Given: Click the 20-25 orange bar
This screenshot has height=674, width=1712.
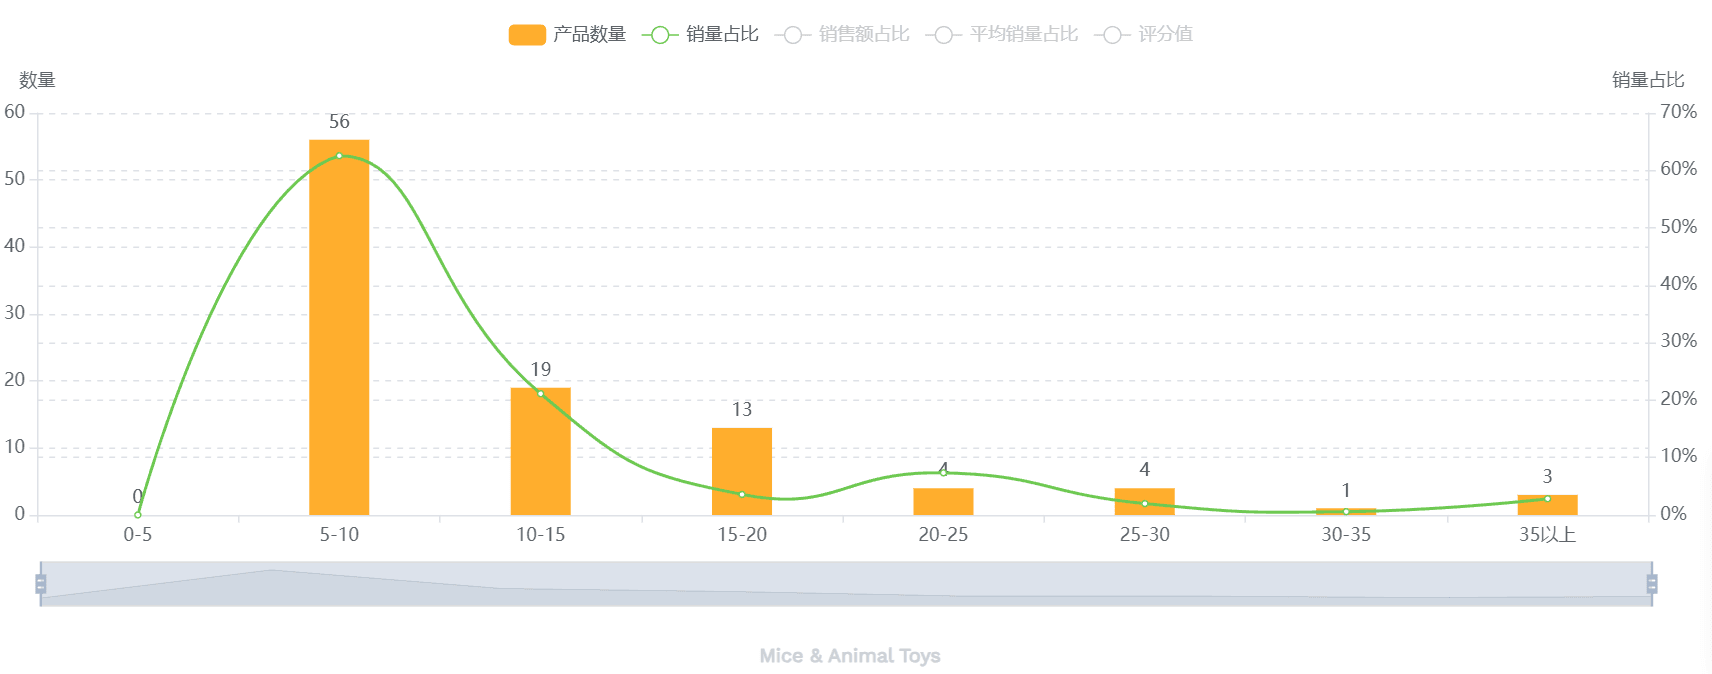Looking at the screenshot, I should [943, 502].
